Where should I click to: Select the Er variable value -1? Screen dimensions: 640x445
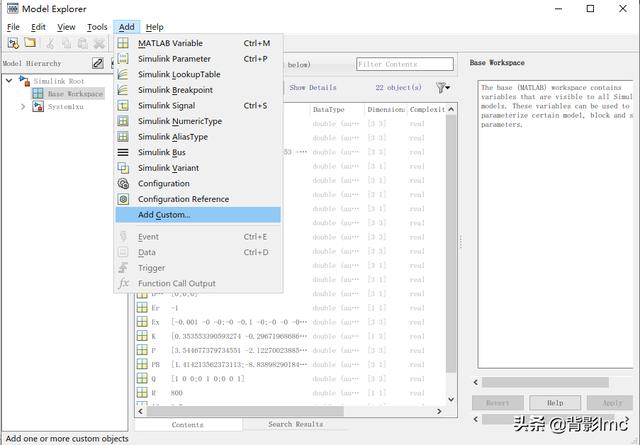[x=175, y=308]
